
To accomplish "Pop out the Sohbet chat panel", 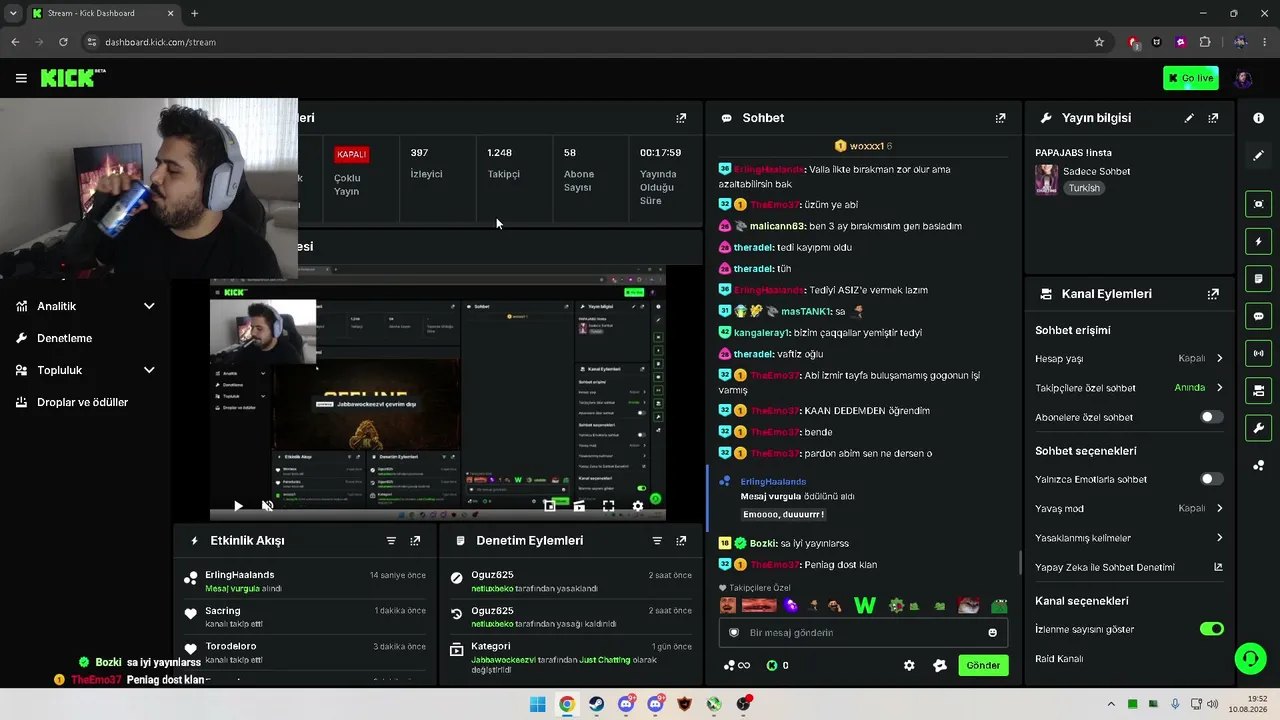I will point(1000,118).
